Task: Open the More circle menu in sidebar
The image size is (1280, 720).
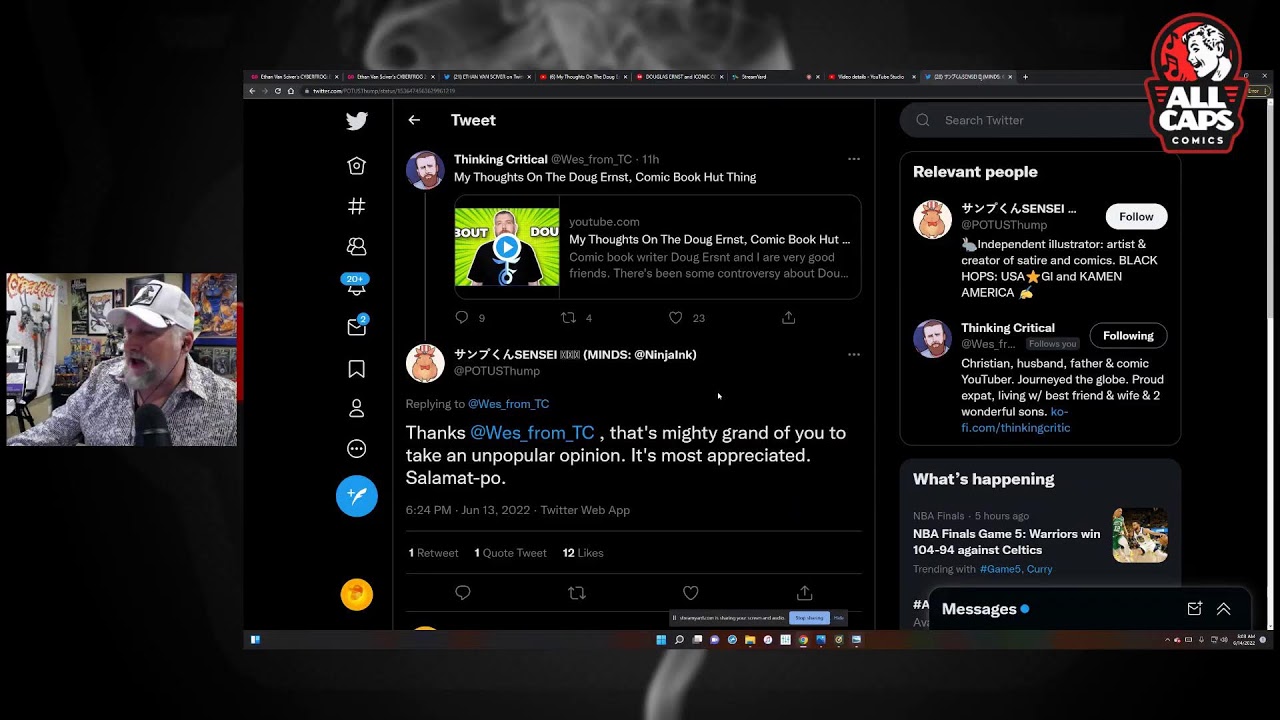Action: click(x=356, y=449)
